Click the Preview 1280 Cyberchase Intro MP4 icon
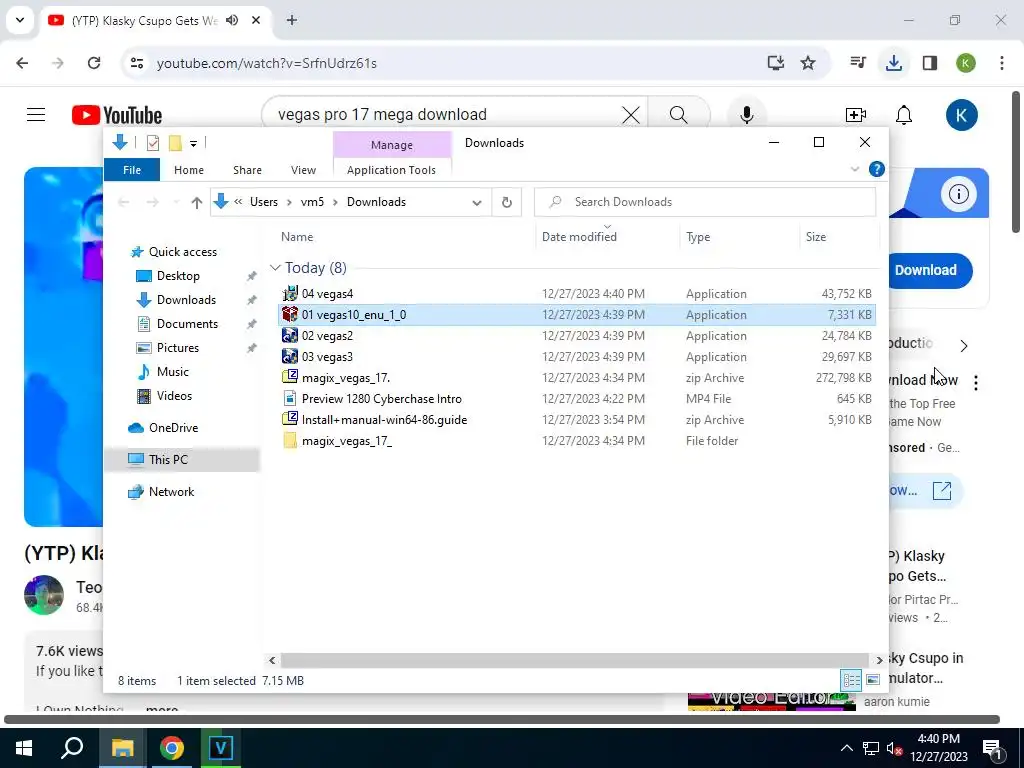The width and height of the screenshot is (1024, 768). point(290,398)
